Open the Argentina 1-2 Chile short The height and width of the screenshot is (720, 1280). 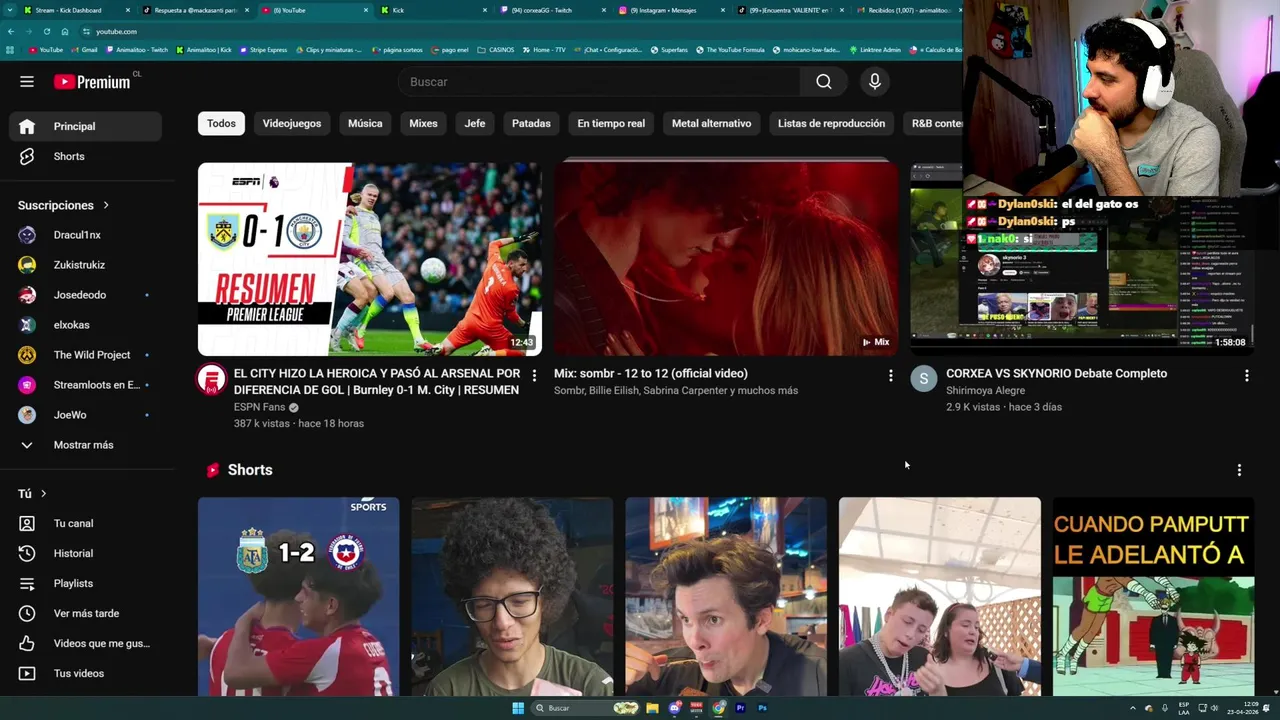coord(298,596)
